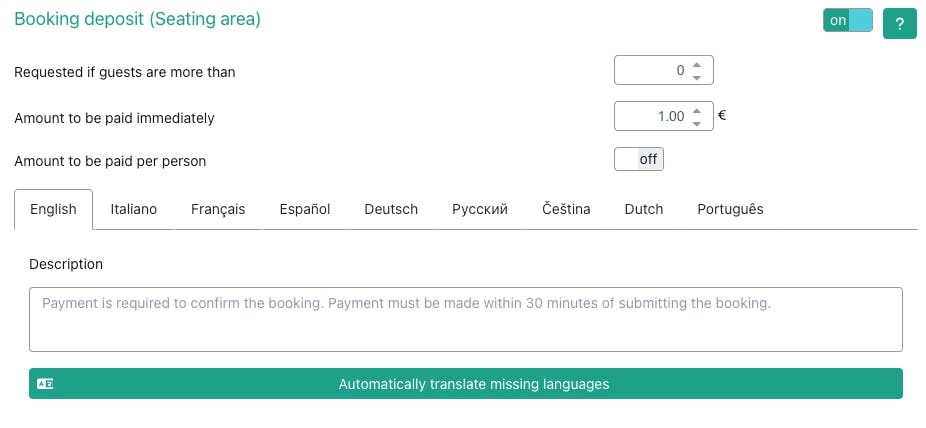
Task: Select the English tab
Action: [53, 209]
